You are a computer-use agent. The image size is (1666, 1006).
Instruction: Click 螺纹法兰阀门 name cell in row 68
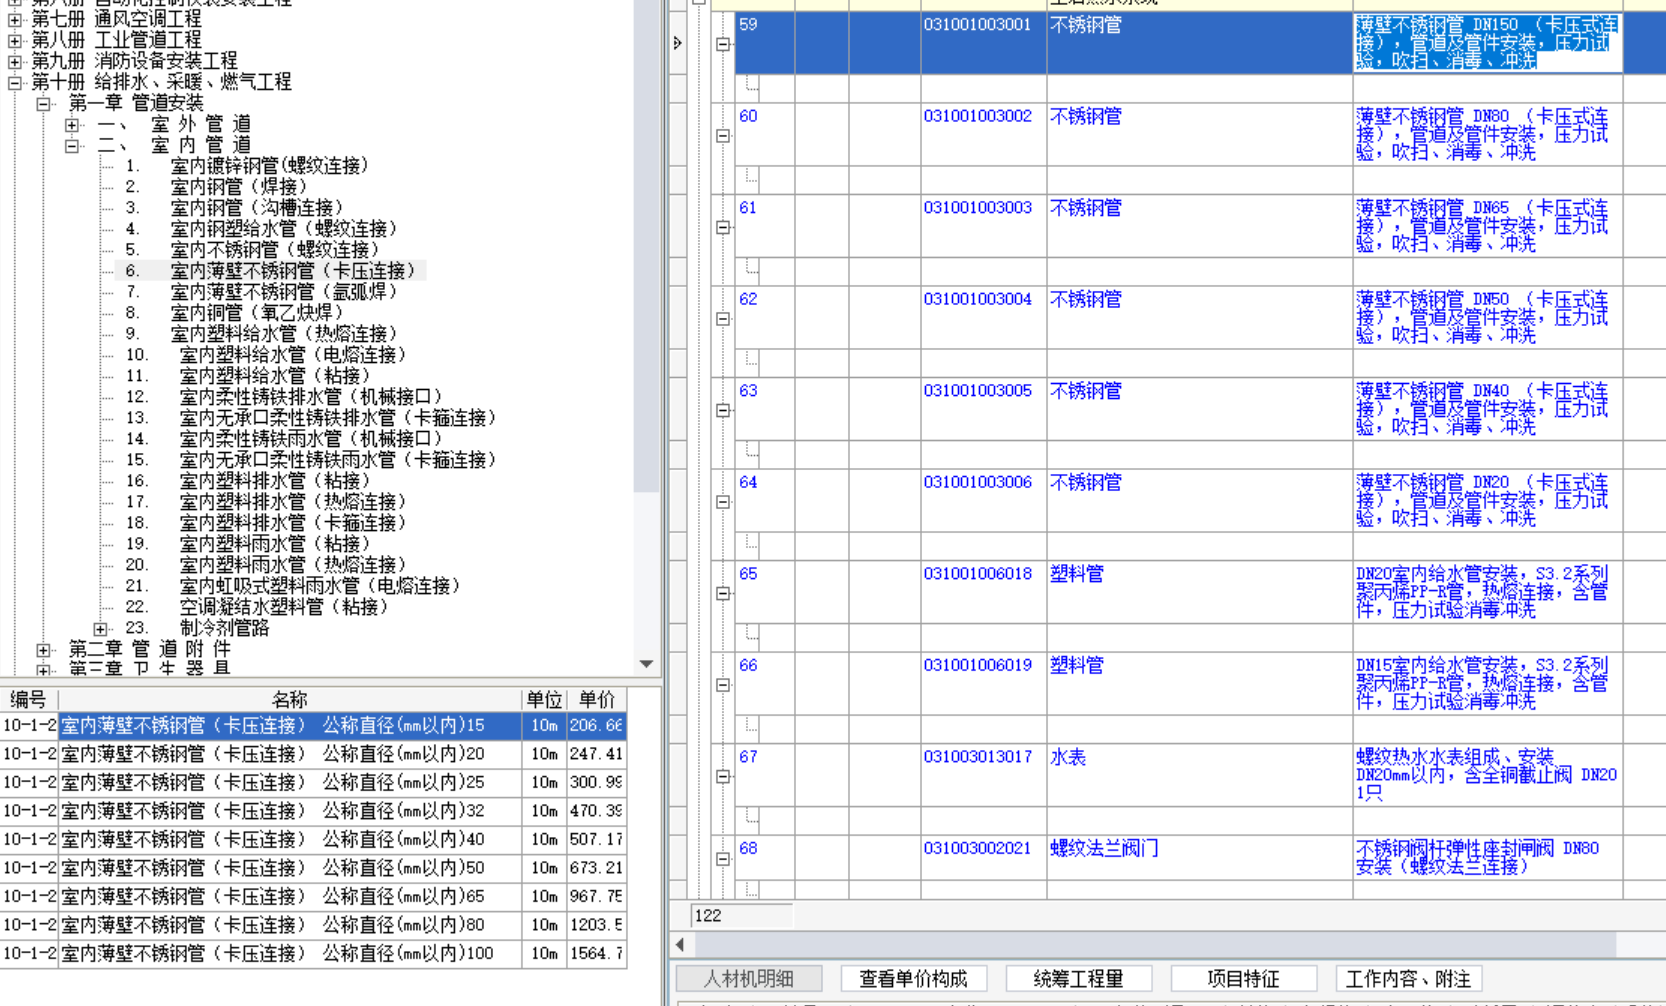(1199, 858)
